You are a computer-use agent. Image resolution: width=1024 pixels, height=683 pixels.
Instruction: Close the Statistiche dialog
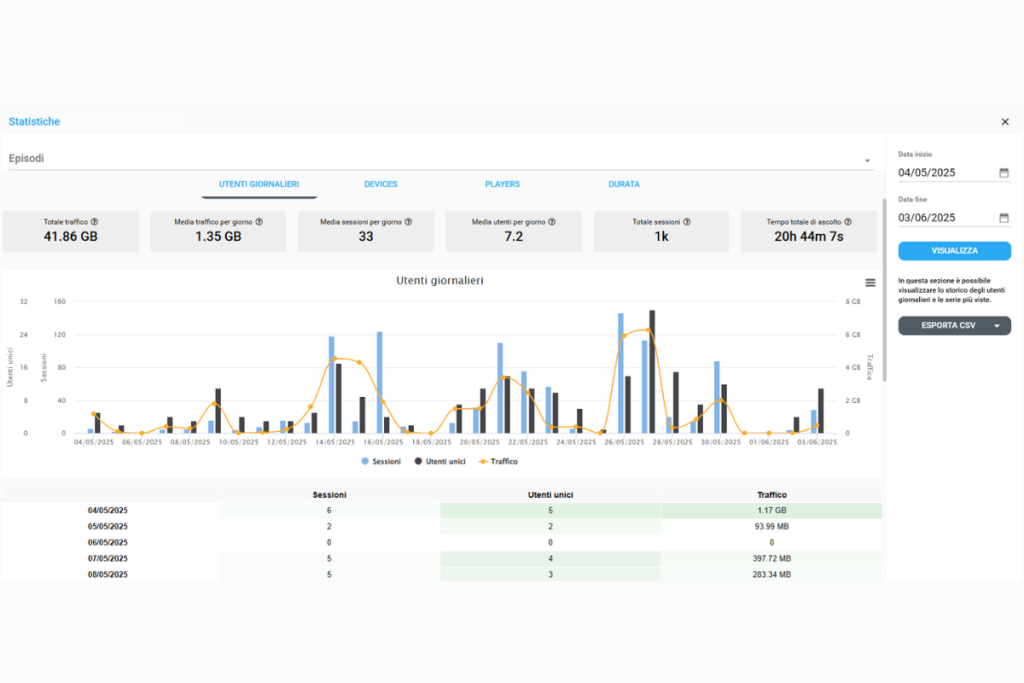pyautogui.click(x=1004, y=121)
